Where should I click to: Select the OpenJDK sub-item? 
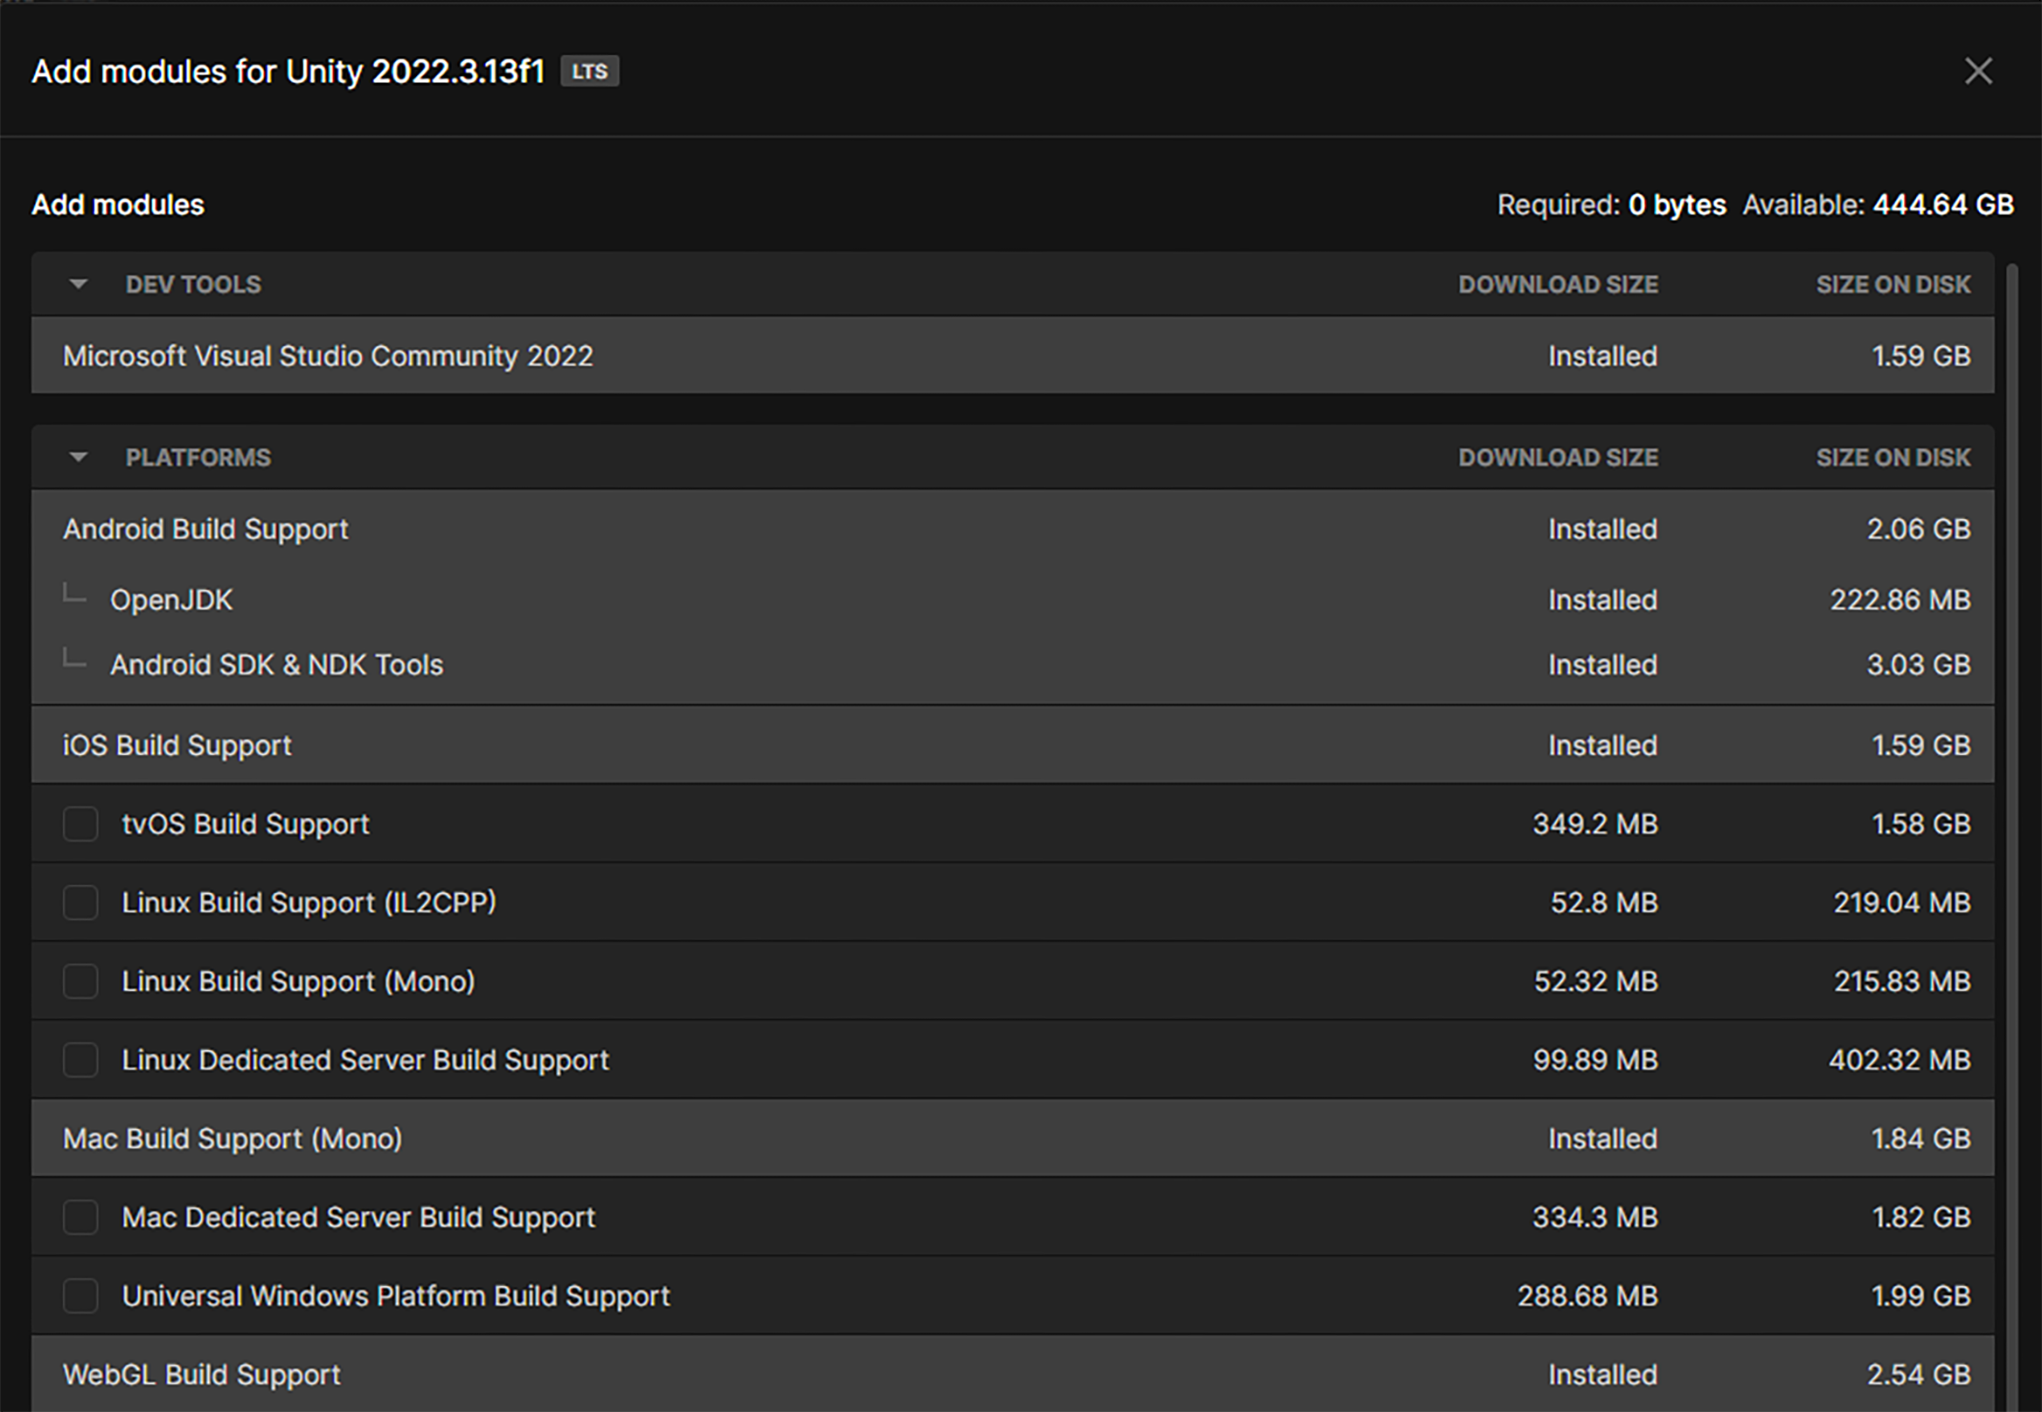click(172, 600)
